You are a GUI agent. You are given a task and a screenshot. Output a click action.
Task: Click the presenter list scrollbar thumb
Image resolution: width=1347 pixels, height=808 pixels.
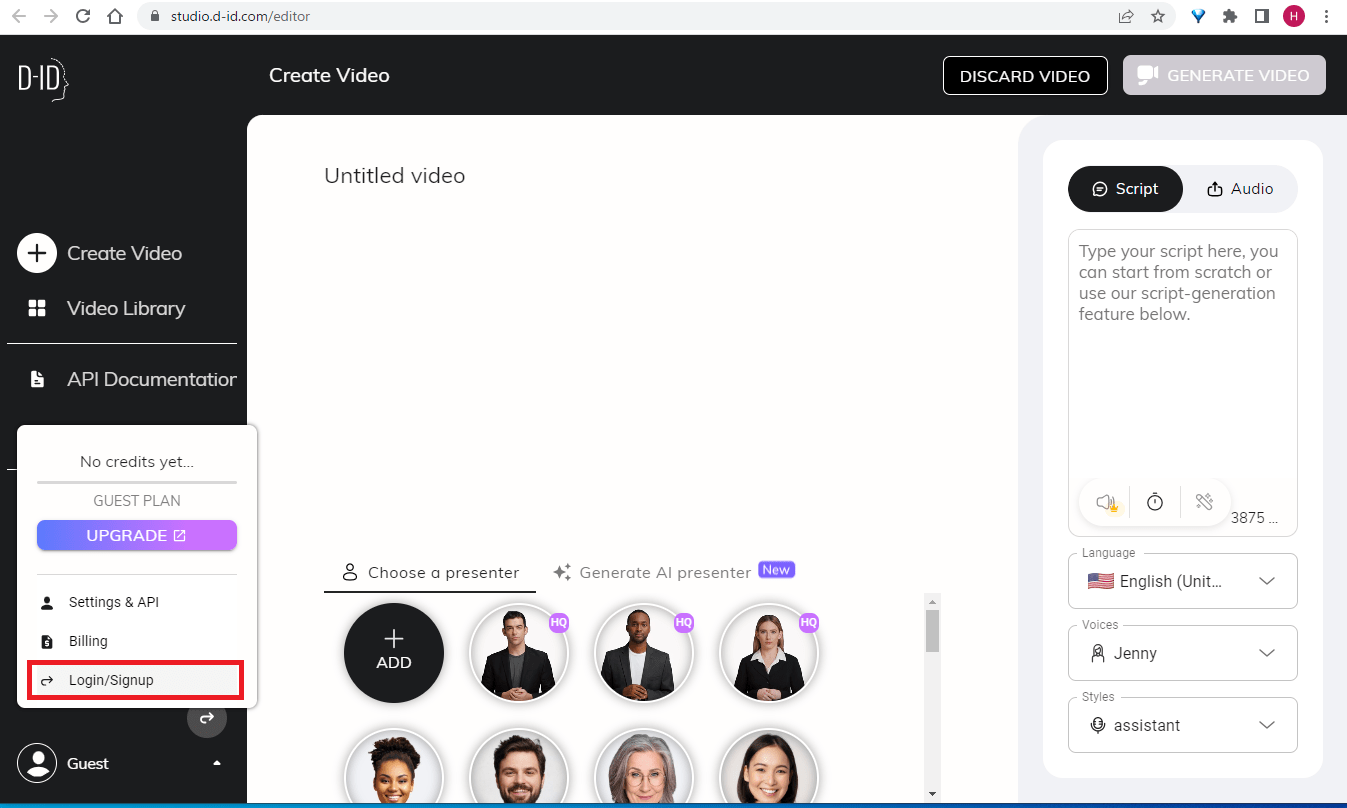[932, 631]
